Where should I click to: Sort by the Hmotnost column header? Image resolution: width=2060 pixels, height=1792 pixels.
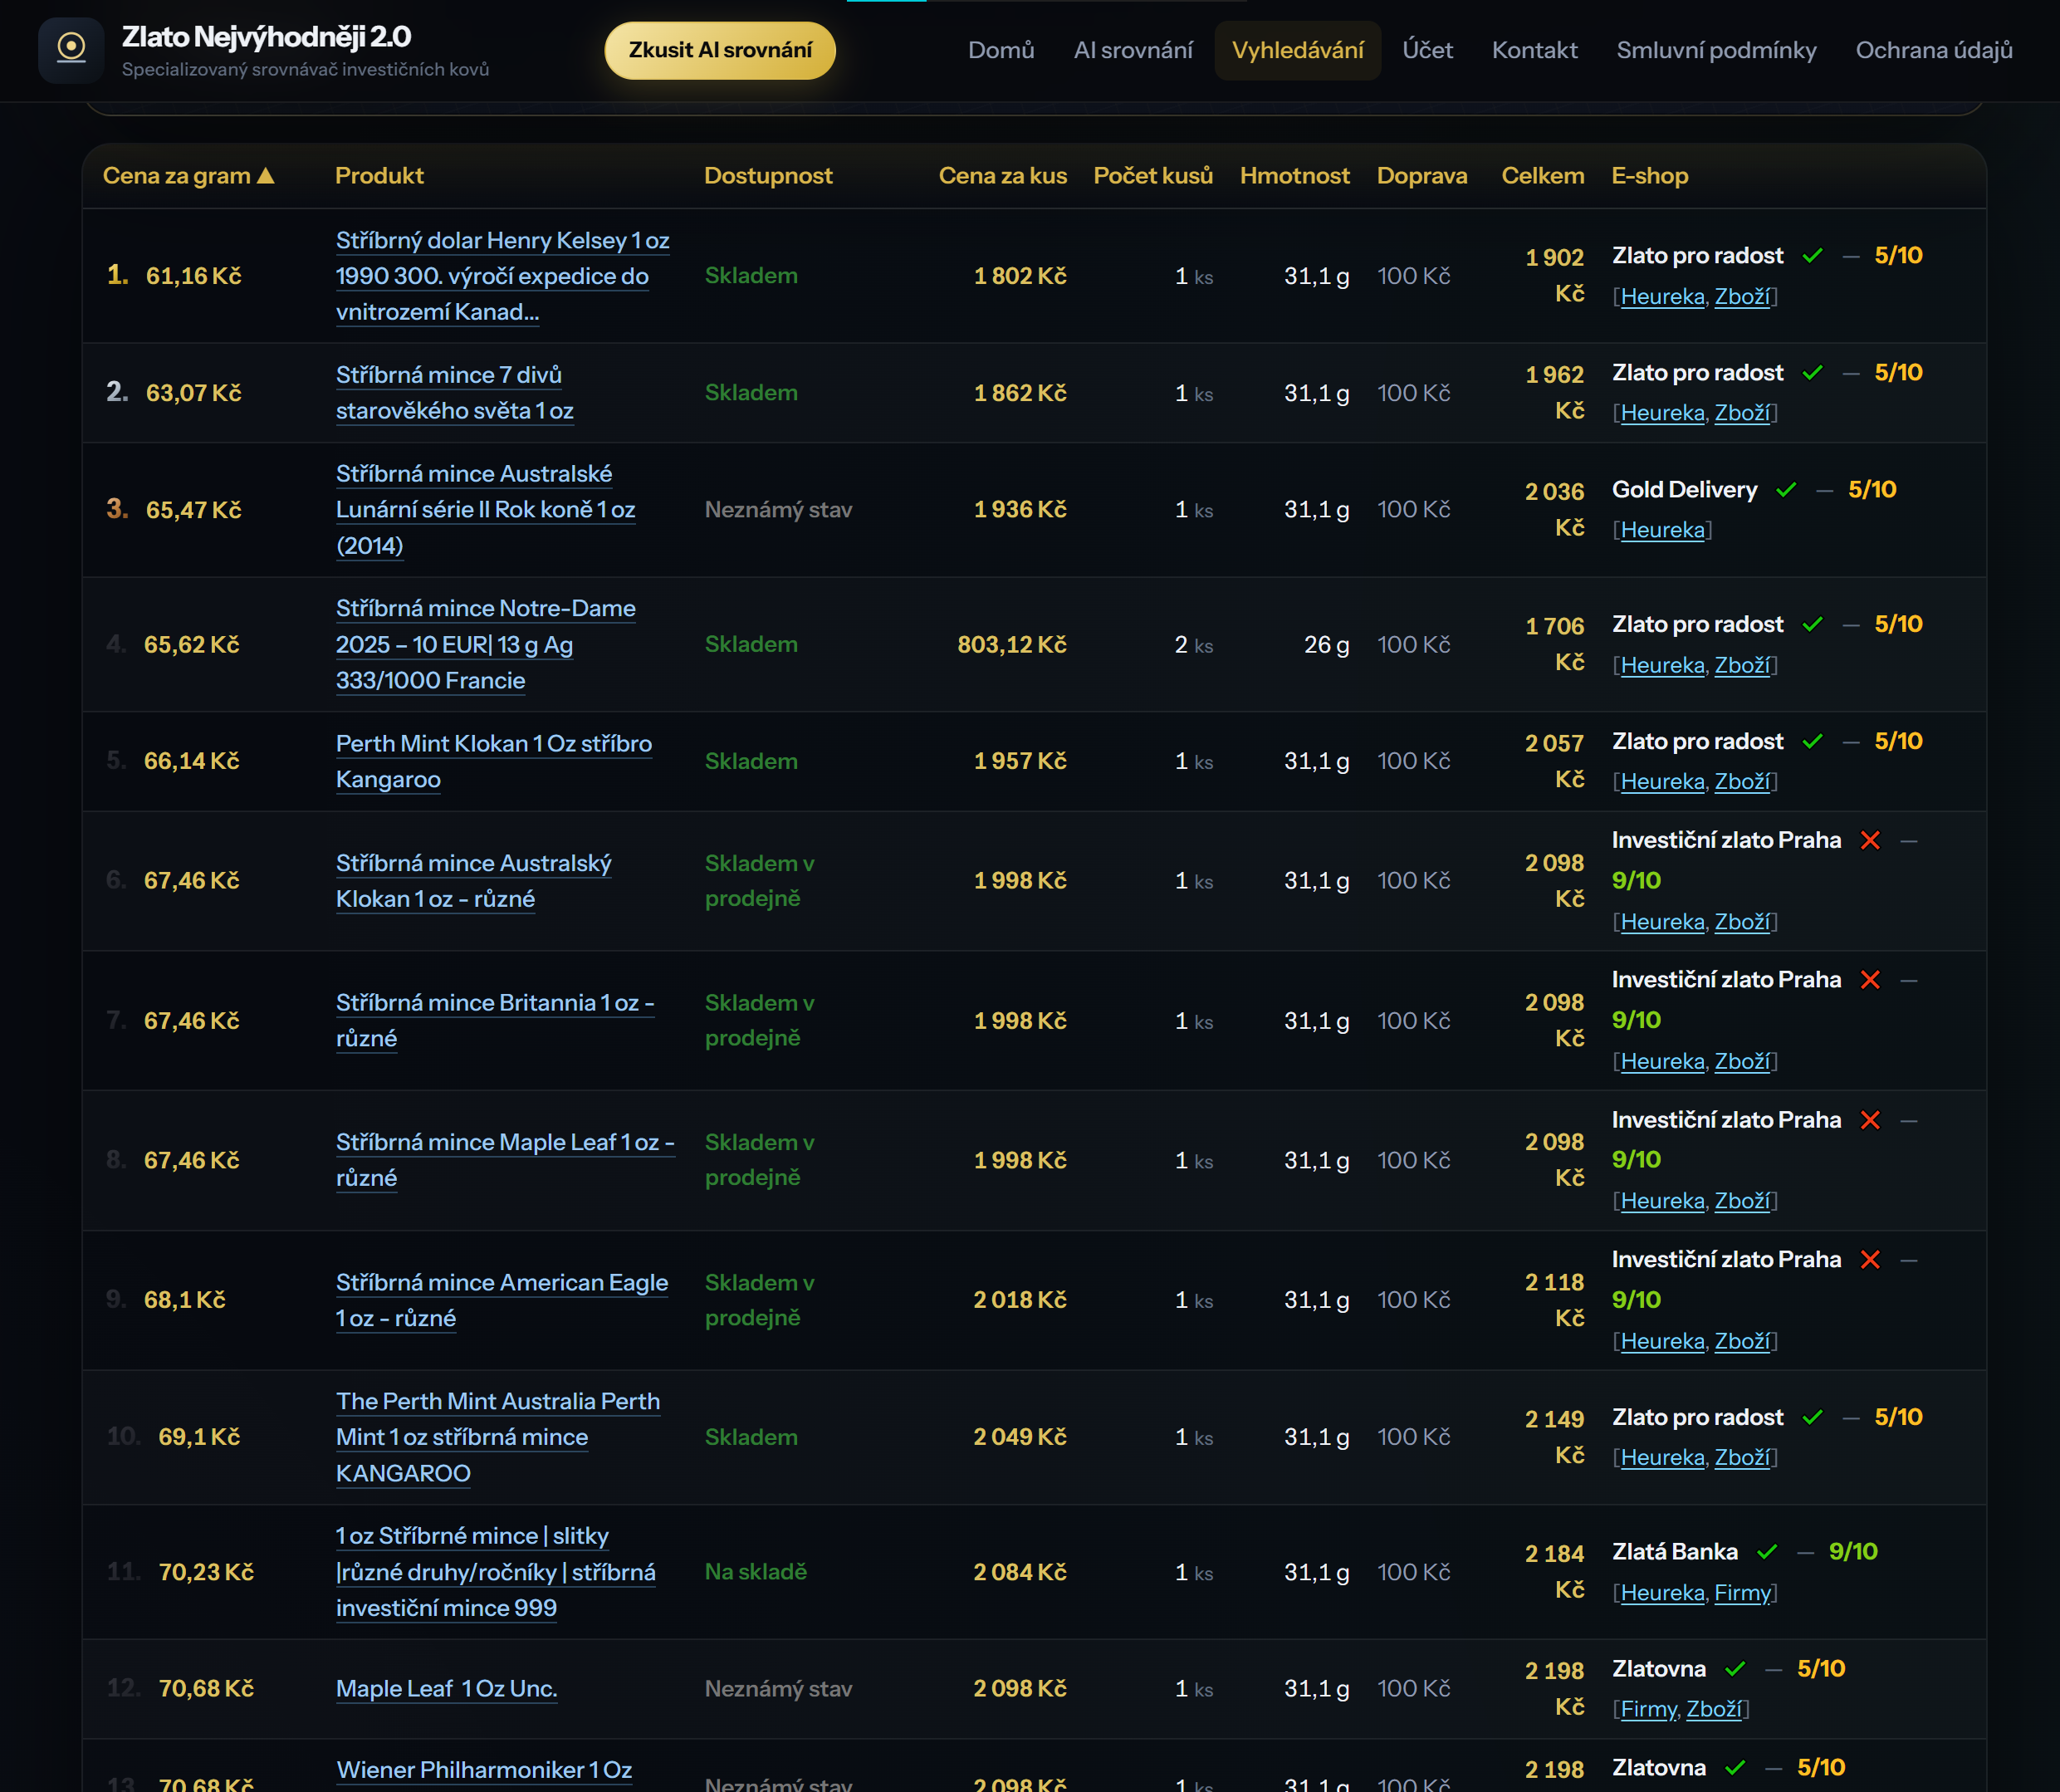point(1295,176)
